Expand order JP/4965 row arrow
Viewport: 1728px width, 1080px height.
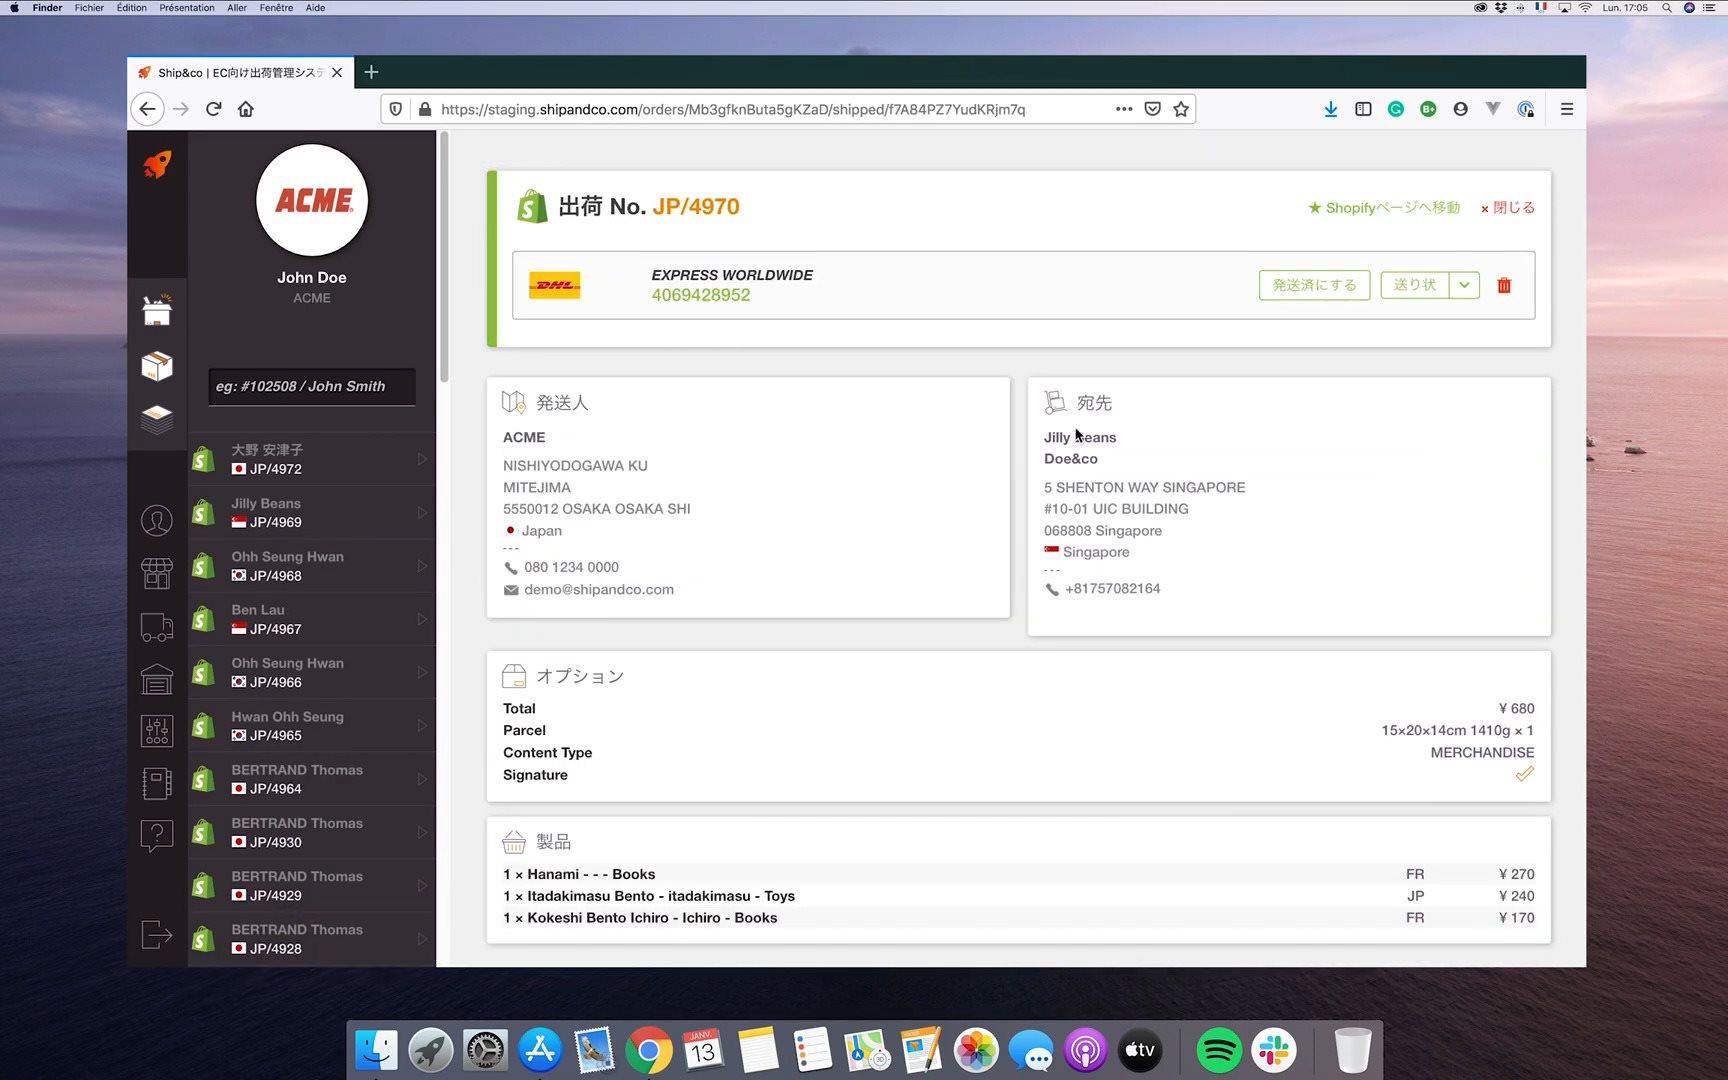coord(422,725)
